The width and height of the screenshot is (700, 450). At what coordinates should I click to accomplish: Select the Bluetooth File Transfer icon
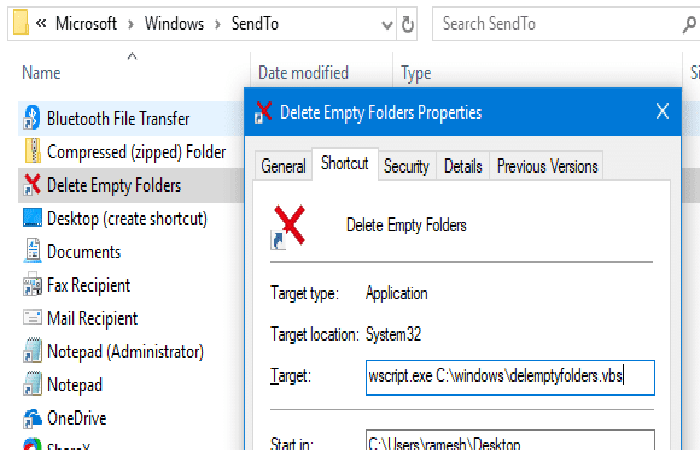point(32,118)
